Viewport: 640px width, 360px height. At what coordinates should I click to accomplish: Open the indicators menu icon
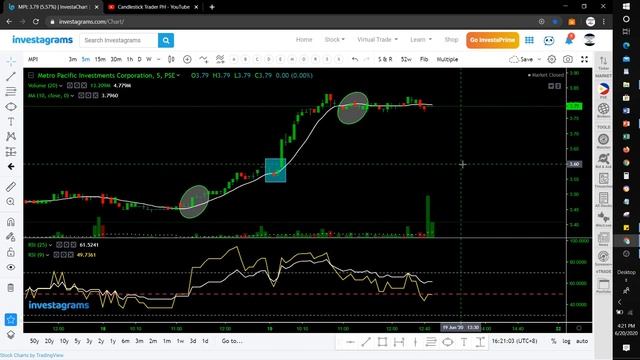203,60
